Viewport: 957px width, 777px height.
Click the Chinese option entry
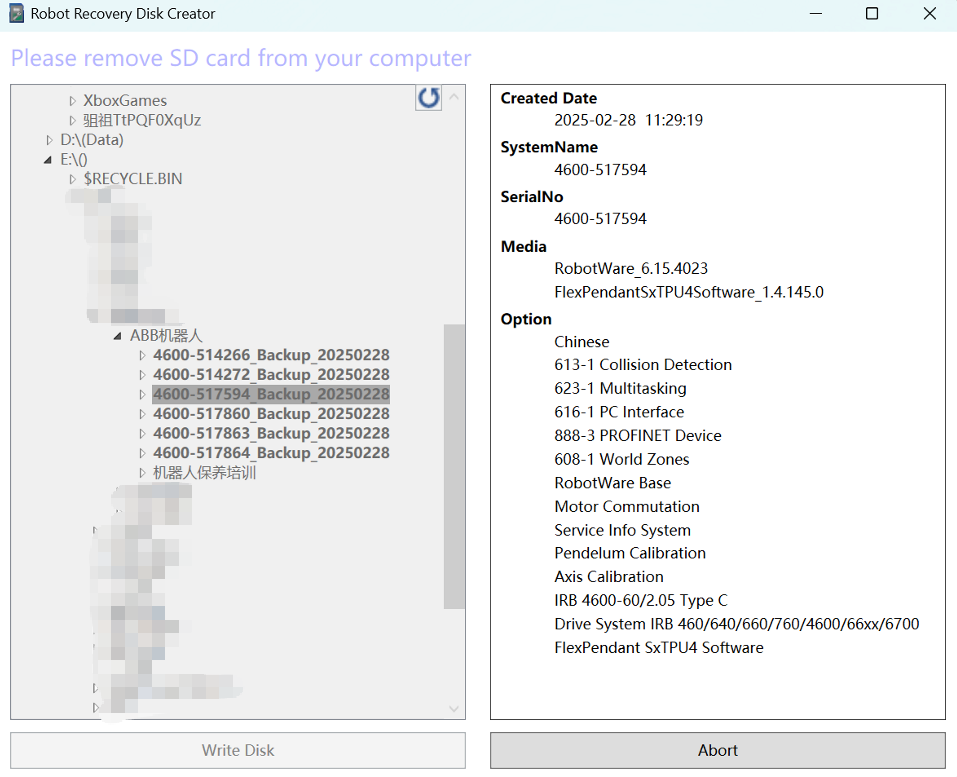[582, 342]
